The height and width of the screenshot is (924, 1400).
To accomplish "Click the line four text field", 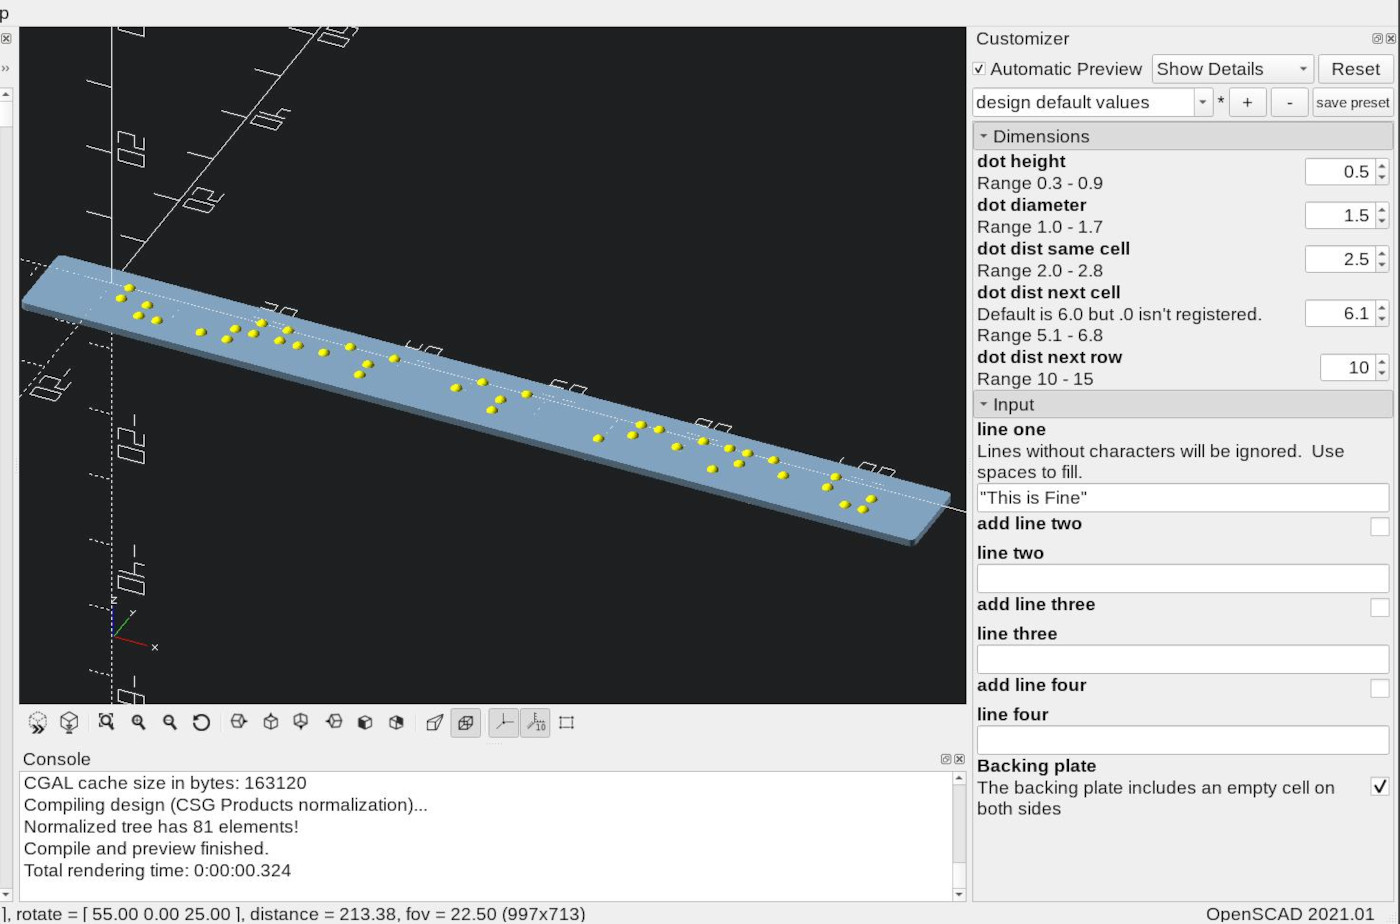I will point(1183,740).
